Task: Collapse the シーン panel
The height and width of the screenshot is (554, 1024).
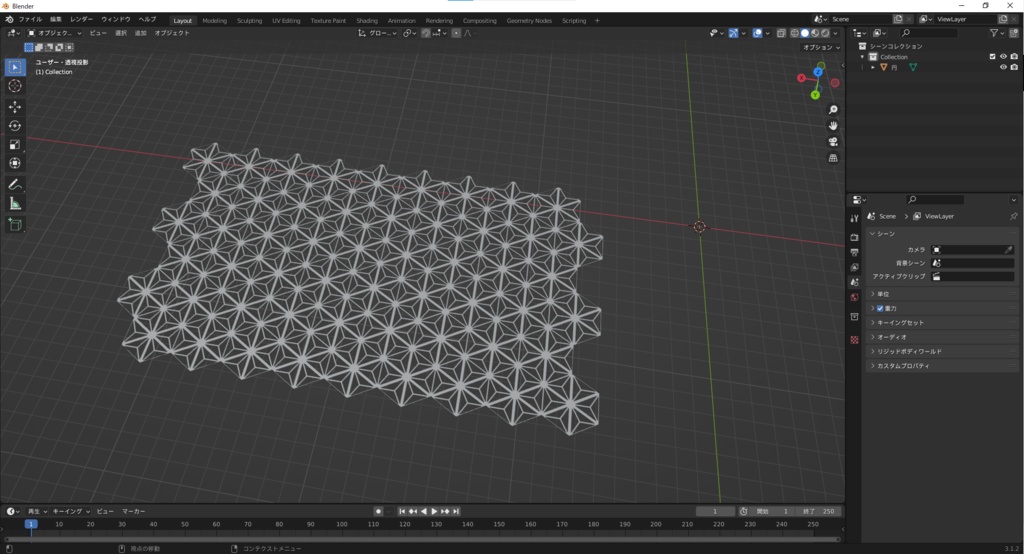Action: click(x=940, y=234)
